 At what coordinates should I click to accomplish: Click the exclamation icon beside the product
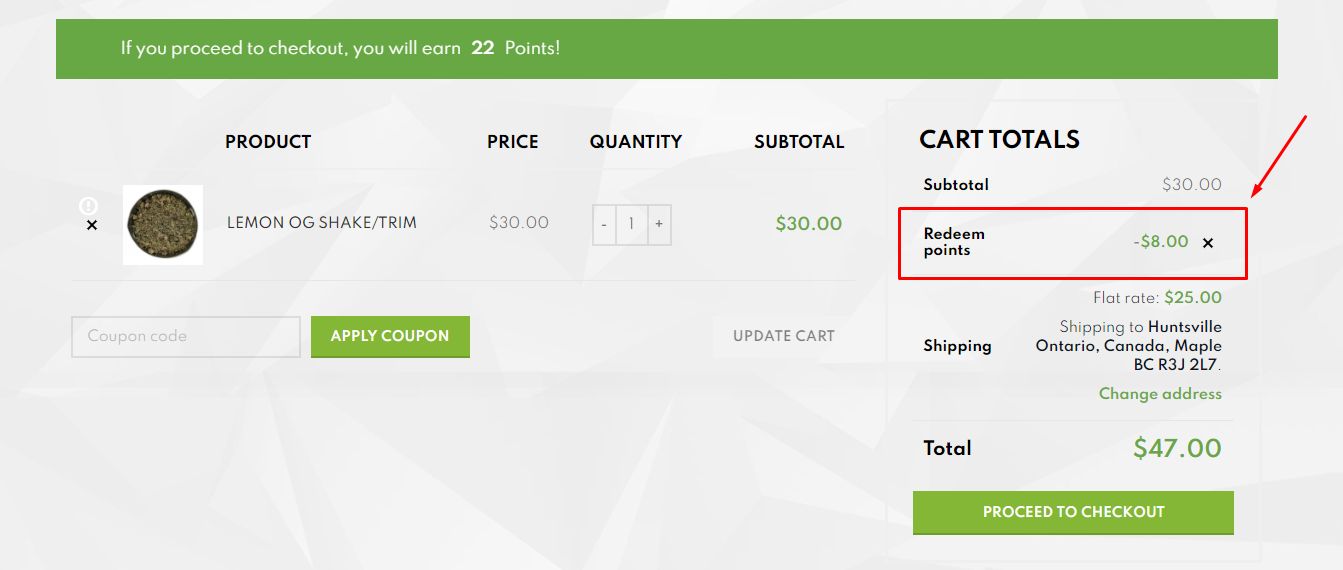[x=88, y=206]
